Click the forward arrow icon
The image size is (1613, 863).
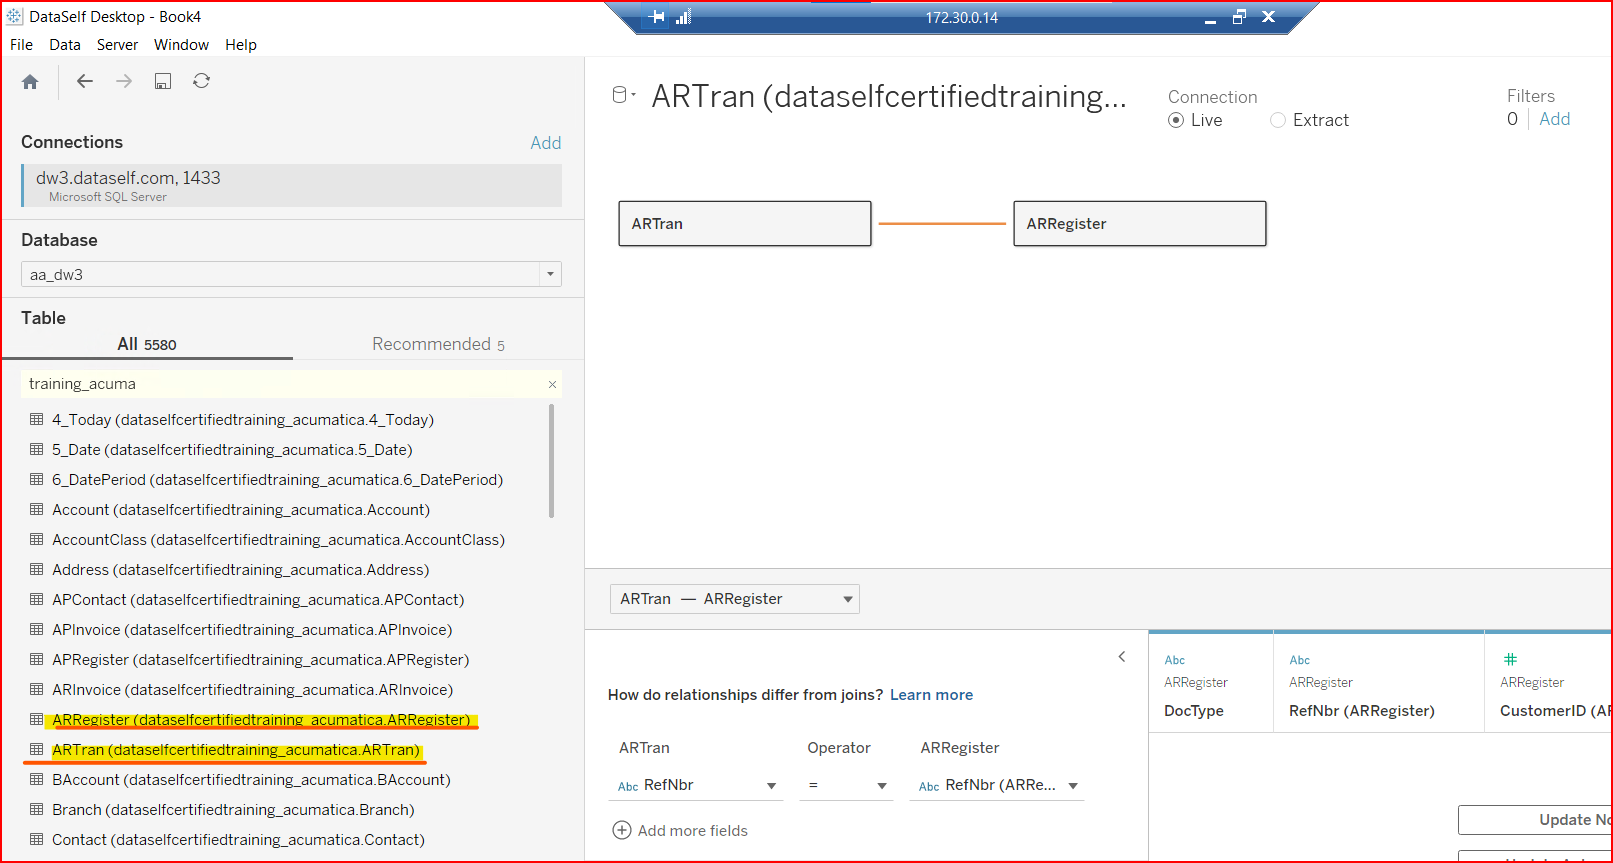click(x=124, y=82)
